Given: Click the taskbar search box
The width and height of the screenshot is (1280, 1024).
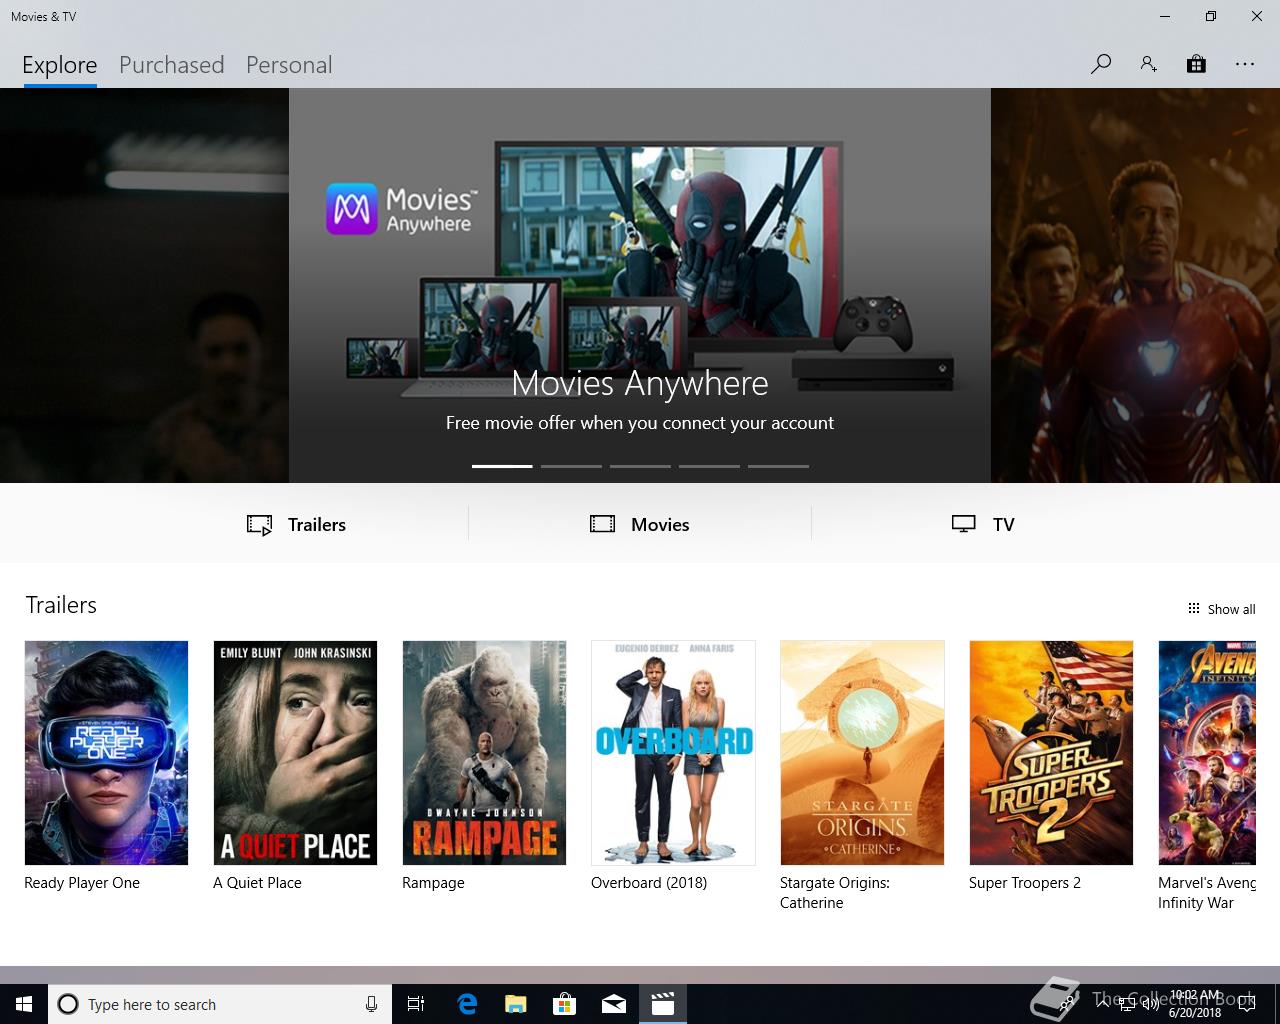Looking at the screenshot, I should 220,1004.
